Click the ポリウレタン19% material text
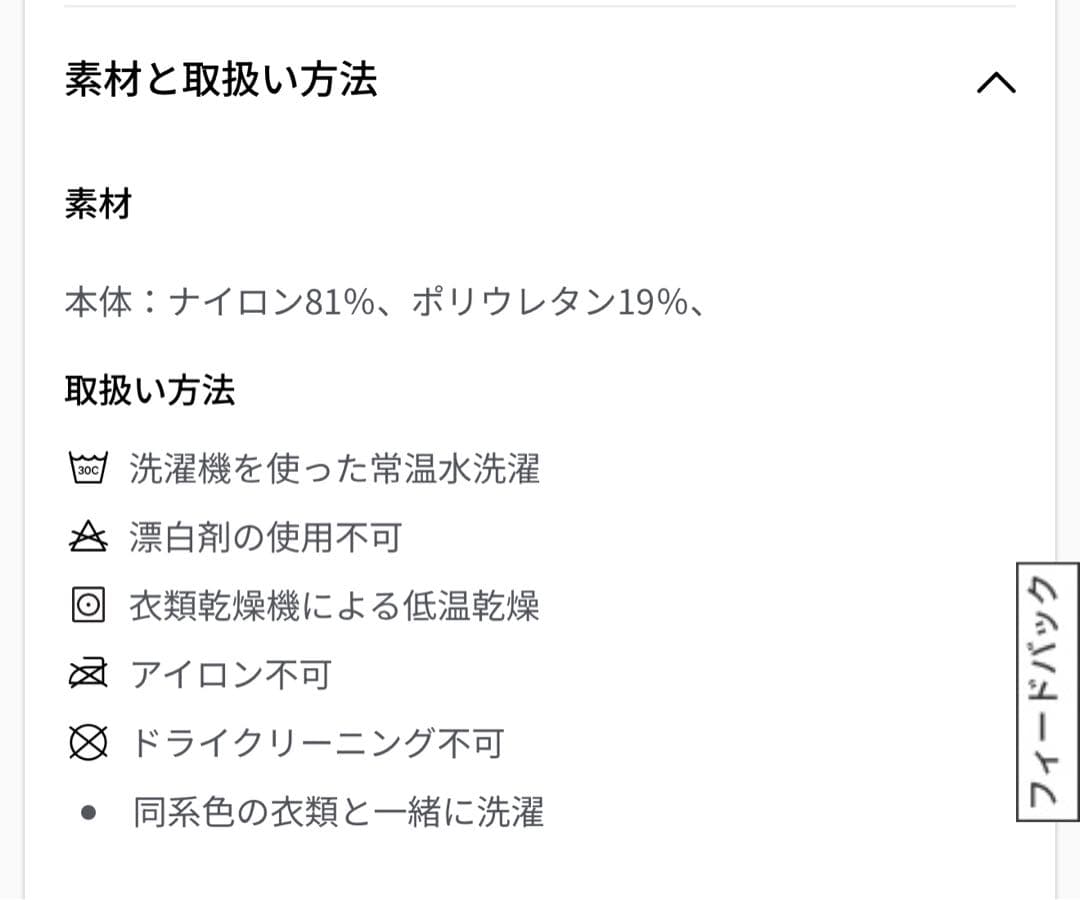 coord(548,302)
